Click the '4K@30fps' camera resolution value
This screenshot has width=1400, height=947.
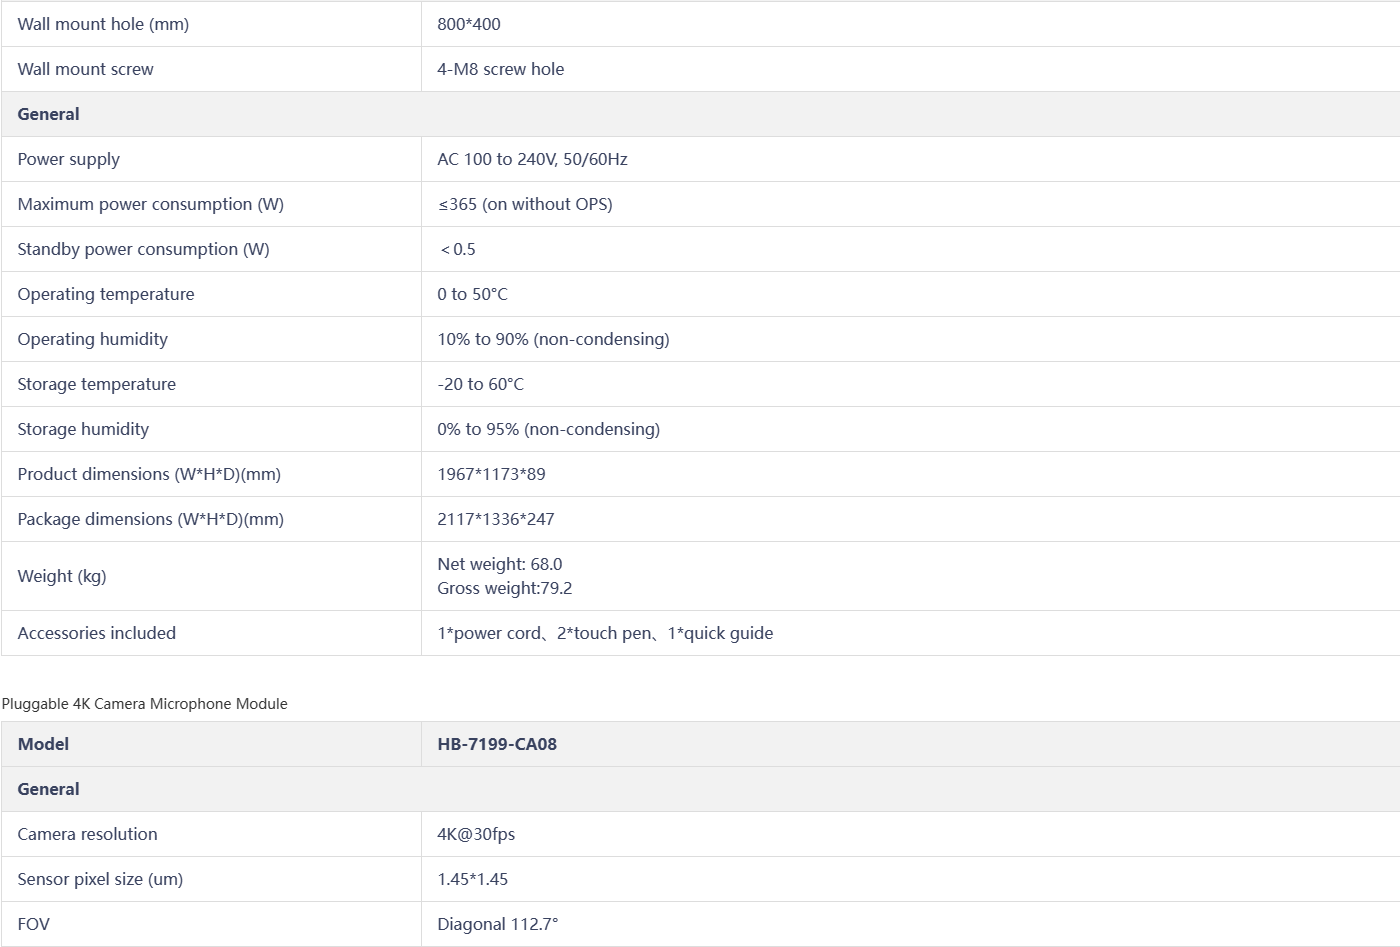tap(476, 834)
